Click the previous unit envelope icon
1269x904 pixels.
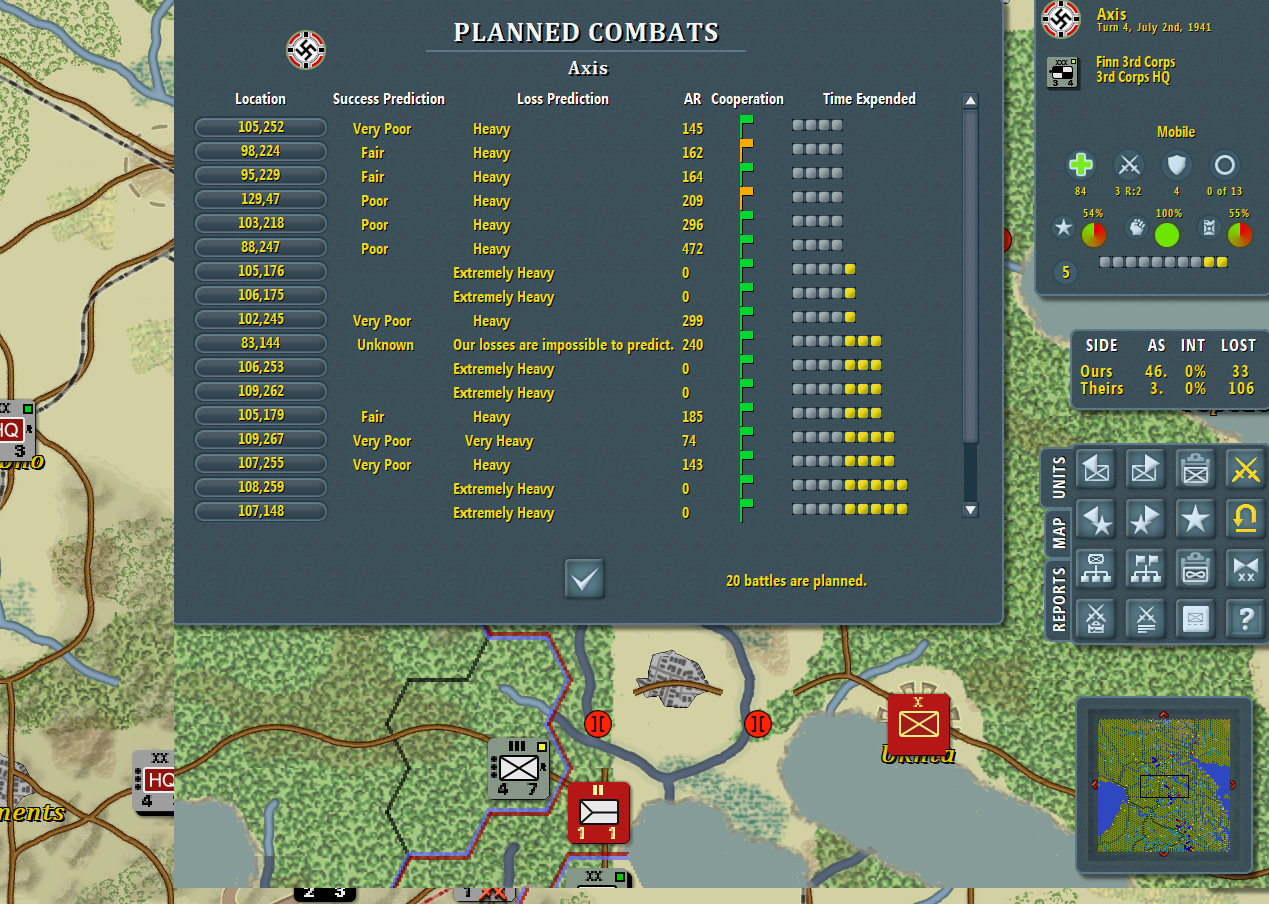tap(1098, 468)
